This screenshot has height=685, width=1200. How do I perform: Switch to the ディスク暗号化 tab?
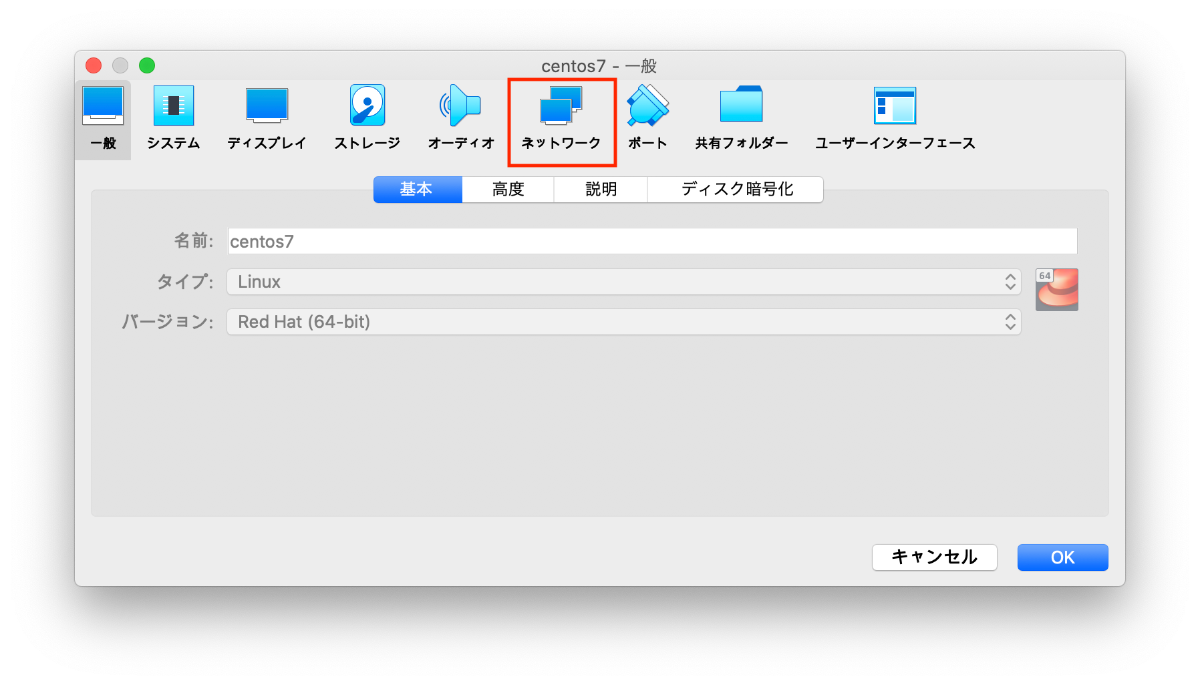point(736,189)
